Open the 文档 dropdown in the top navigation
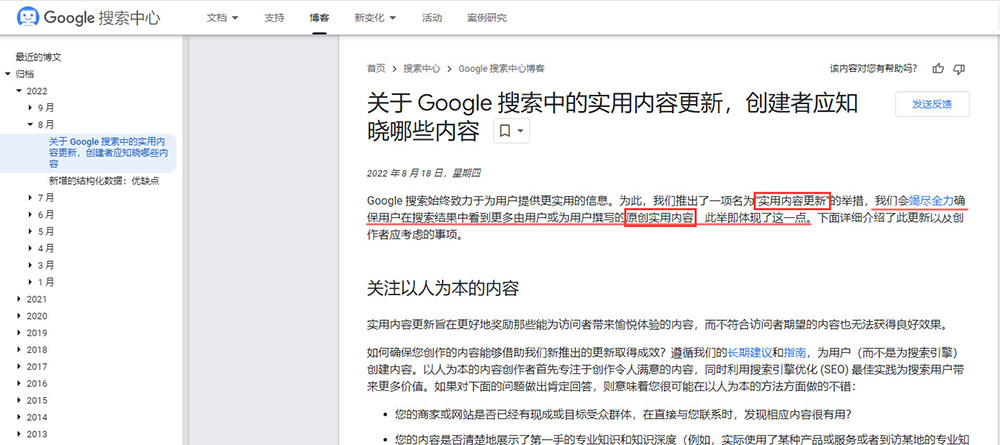This screenshot has width=1000, height=445. pyautogui.click(x=223, y=18)
